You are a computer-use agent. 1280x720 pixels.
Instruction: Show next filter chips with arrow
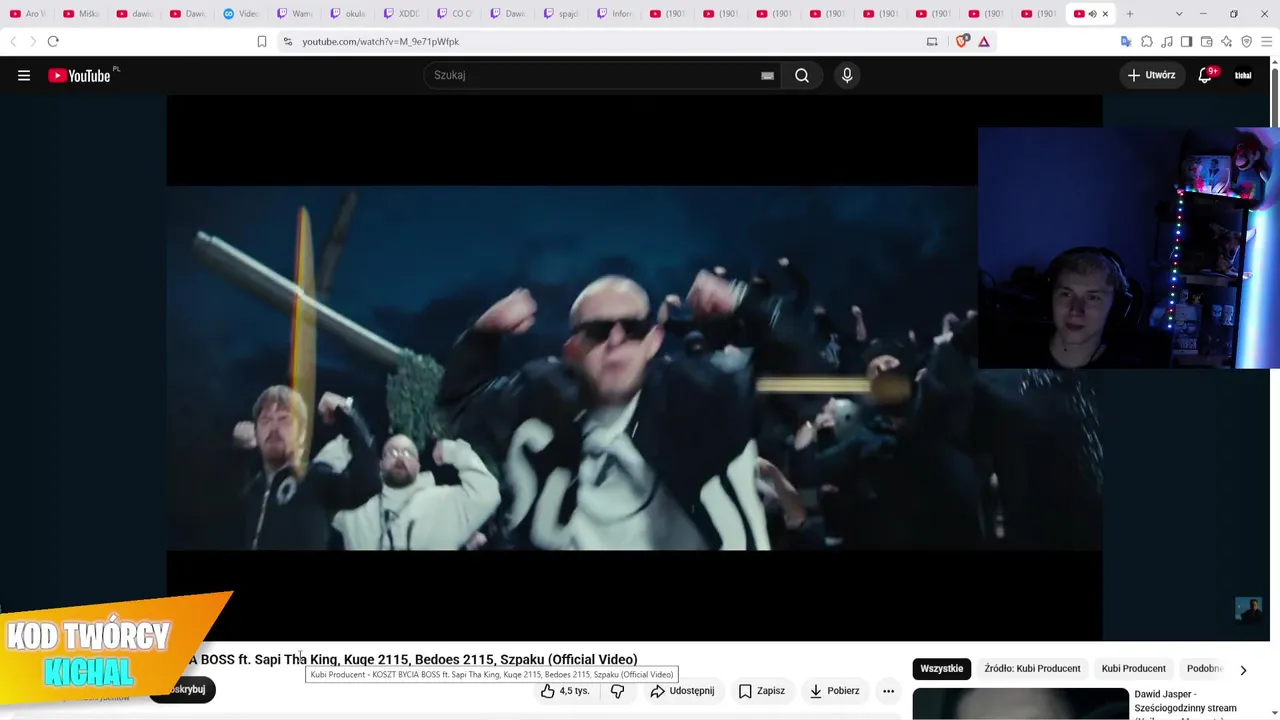[x=1243, y=670]
